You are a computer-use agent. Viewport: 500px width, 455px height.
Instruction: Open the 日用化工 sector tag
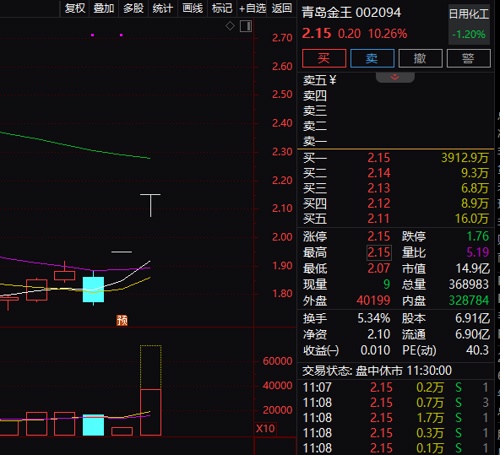point(469,15)
